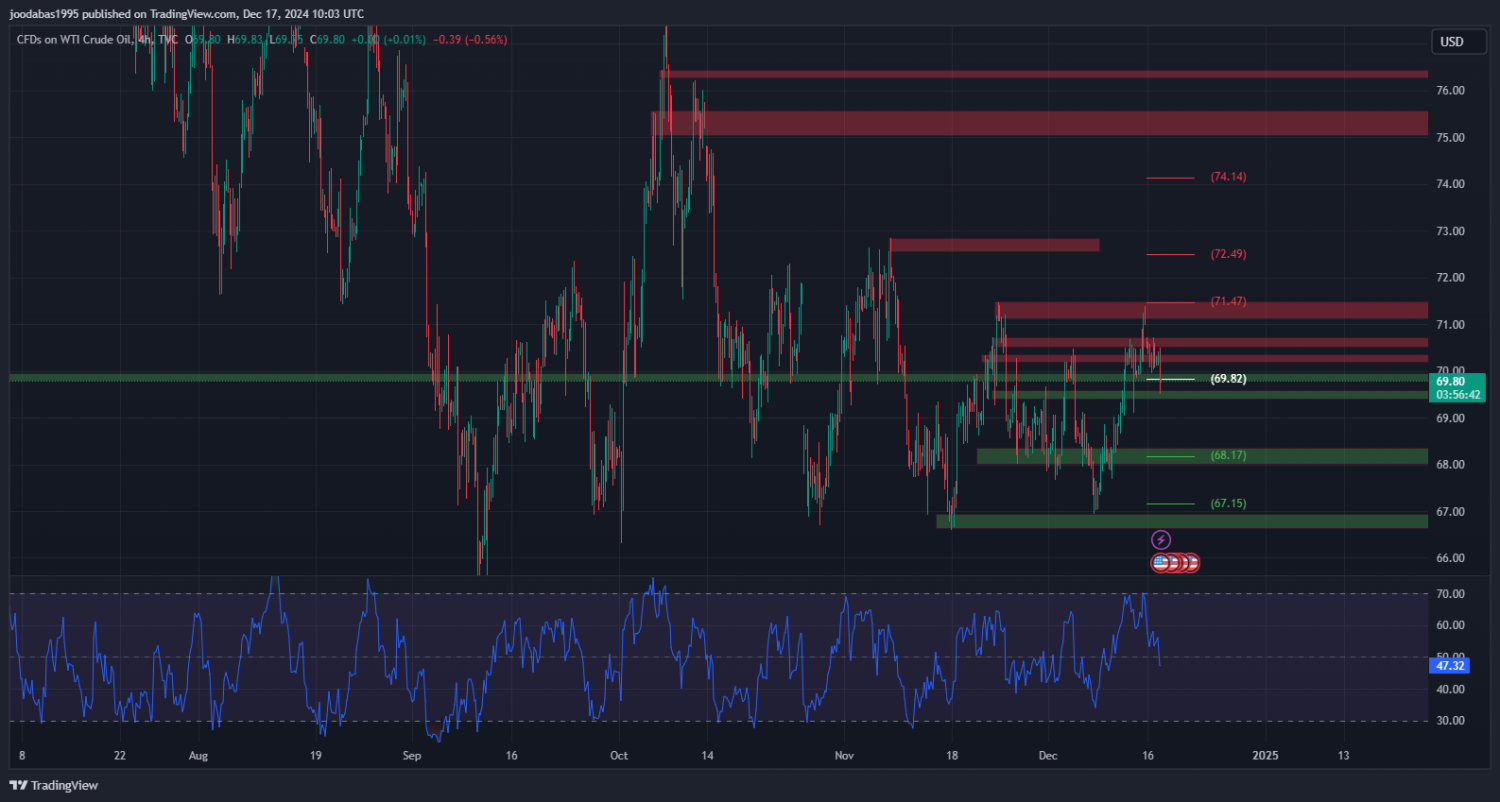Select the 74.14 red target level label
Image resolution: width=1500 pixels, height=802 pixels.
click(x=1228, y=177)
